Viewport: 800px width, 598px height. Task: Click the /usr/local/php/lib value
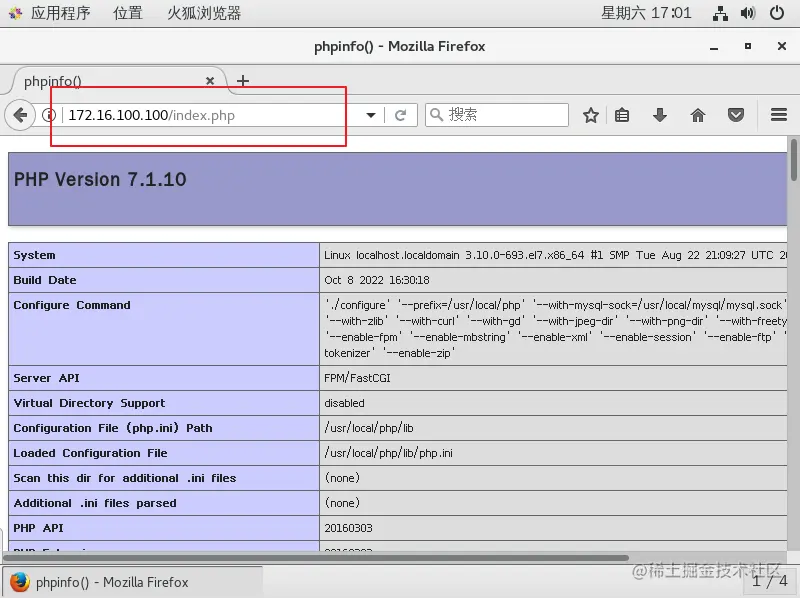tap(369, 428)
